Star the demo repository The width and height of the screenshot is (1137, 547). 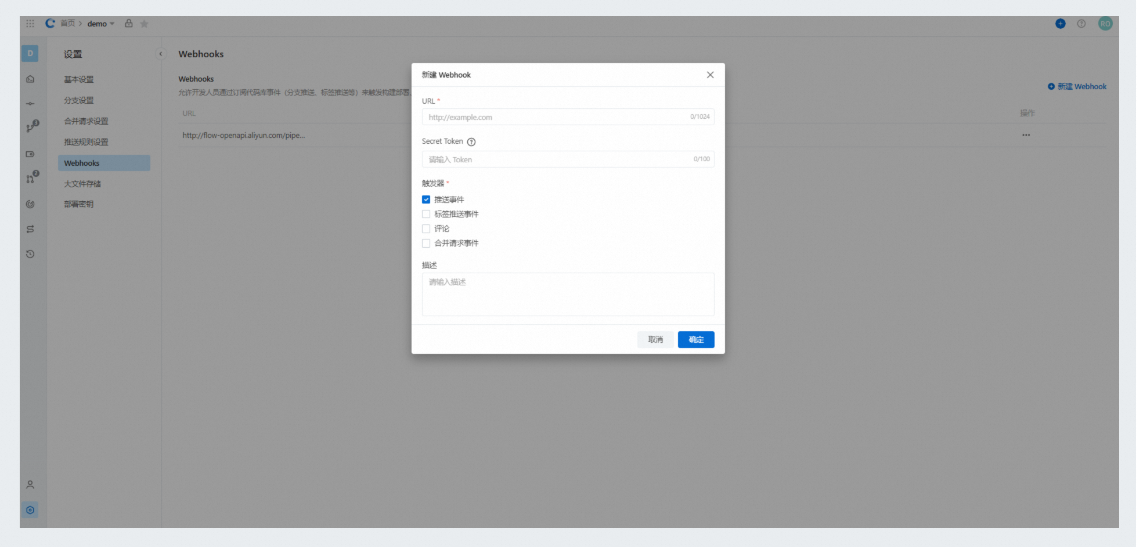tap(144, 24)
